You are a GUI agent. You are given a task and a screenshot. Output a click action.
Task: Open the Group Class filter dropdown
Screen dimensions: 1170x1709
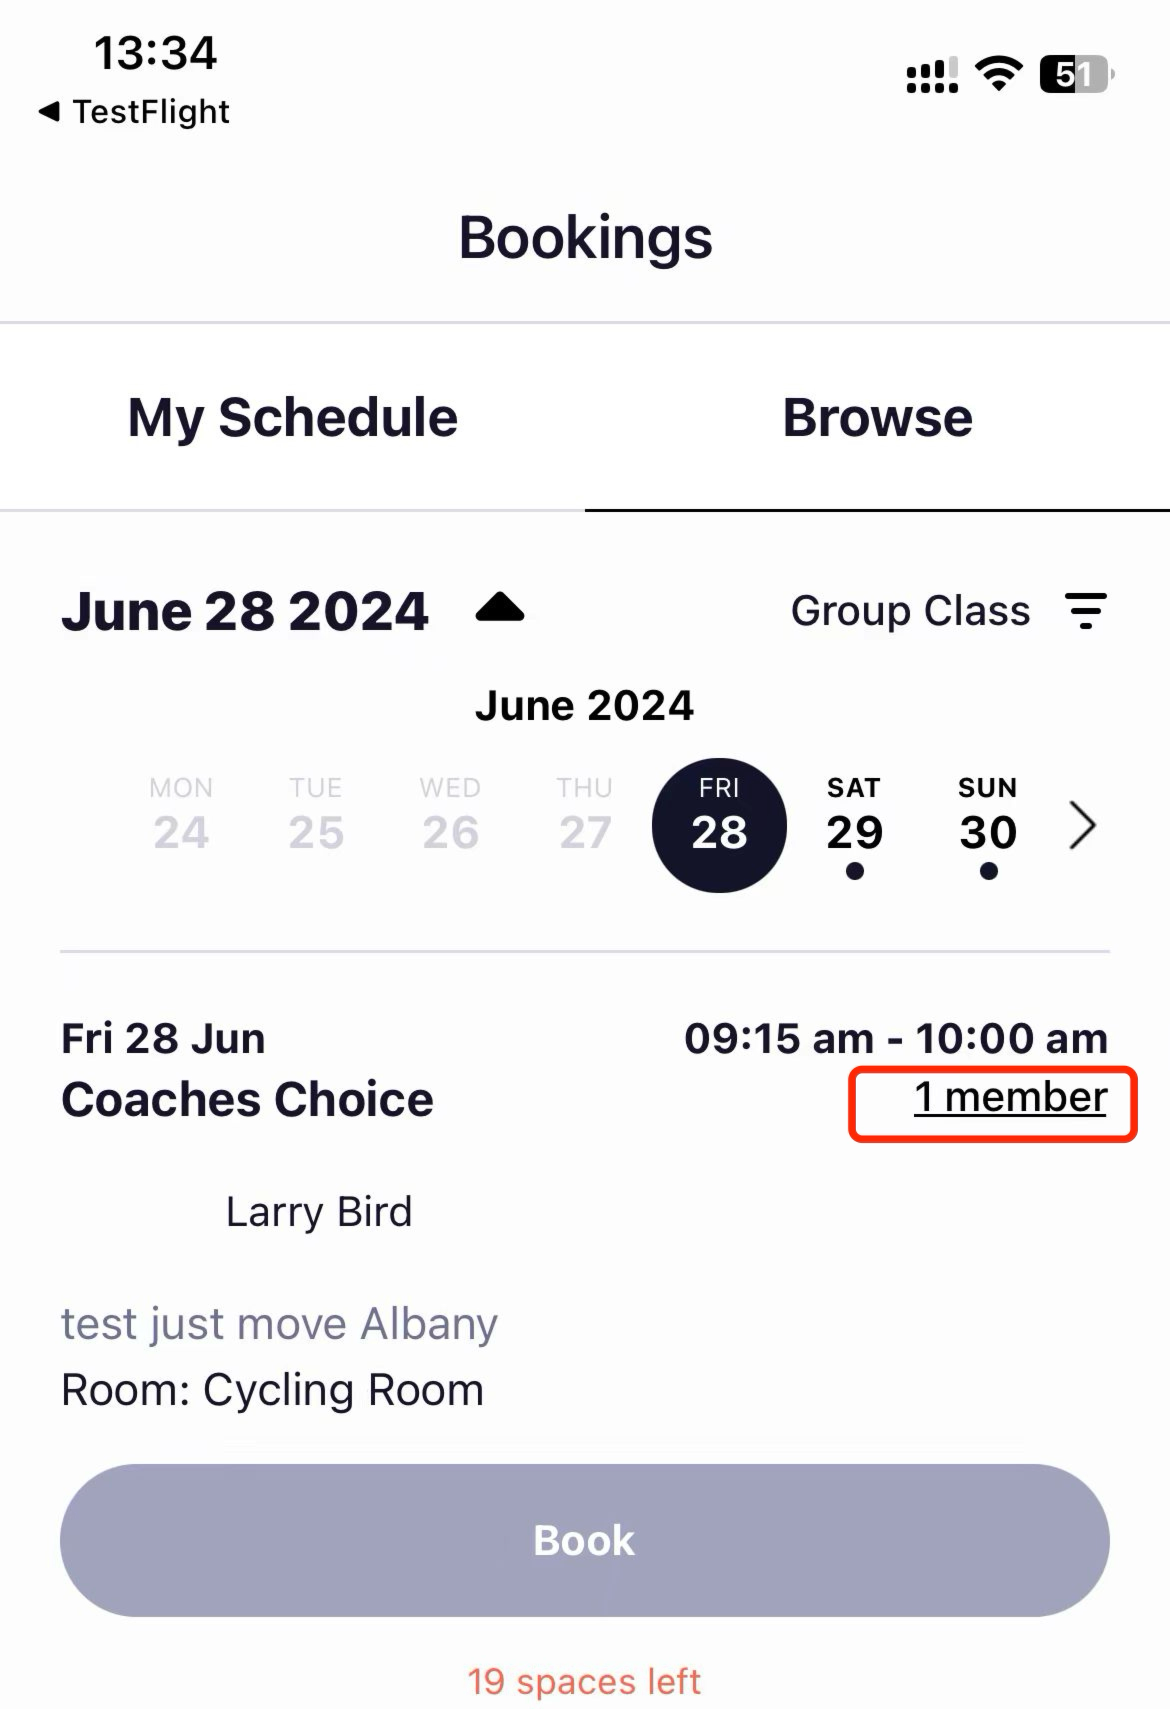click(x=910, y=611)
